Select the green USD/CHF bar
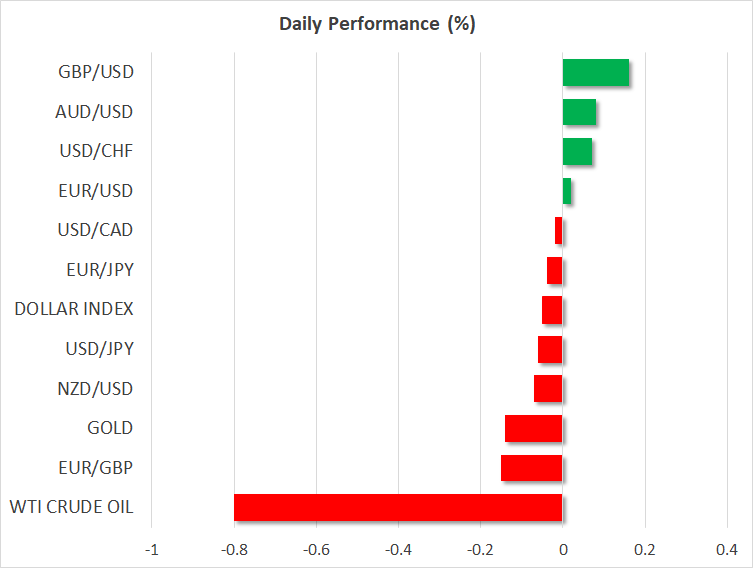The width and height of the screenshot is (753, 568). coord(577,152)
